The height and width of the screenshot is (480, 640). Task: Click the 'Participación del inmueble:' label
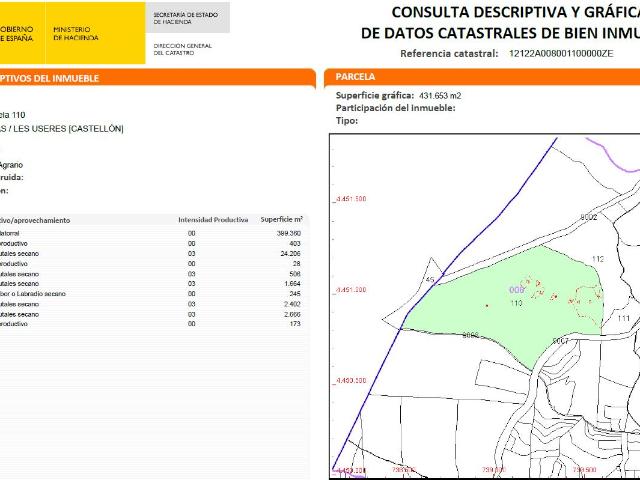coord(396,108)
